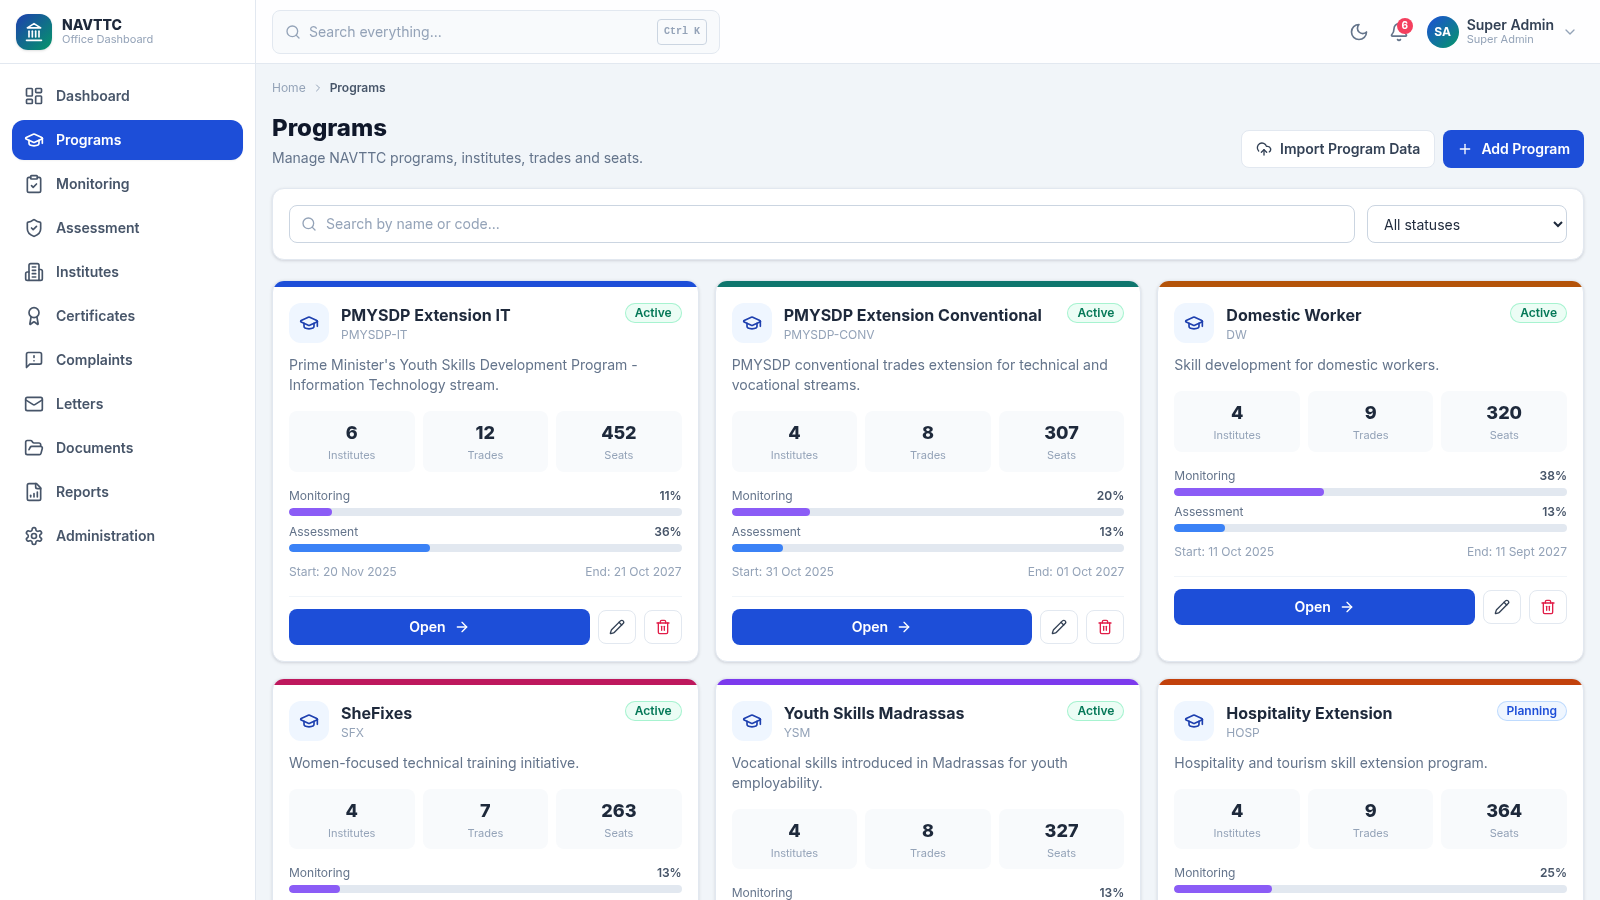Go to Dashboard in the sidebar

127,96
